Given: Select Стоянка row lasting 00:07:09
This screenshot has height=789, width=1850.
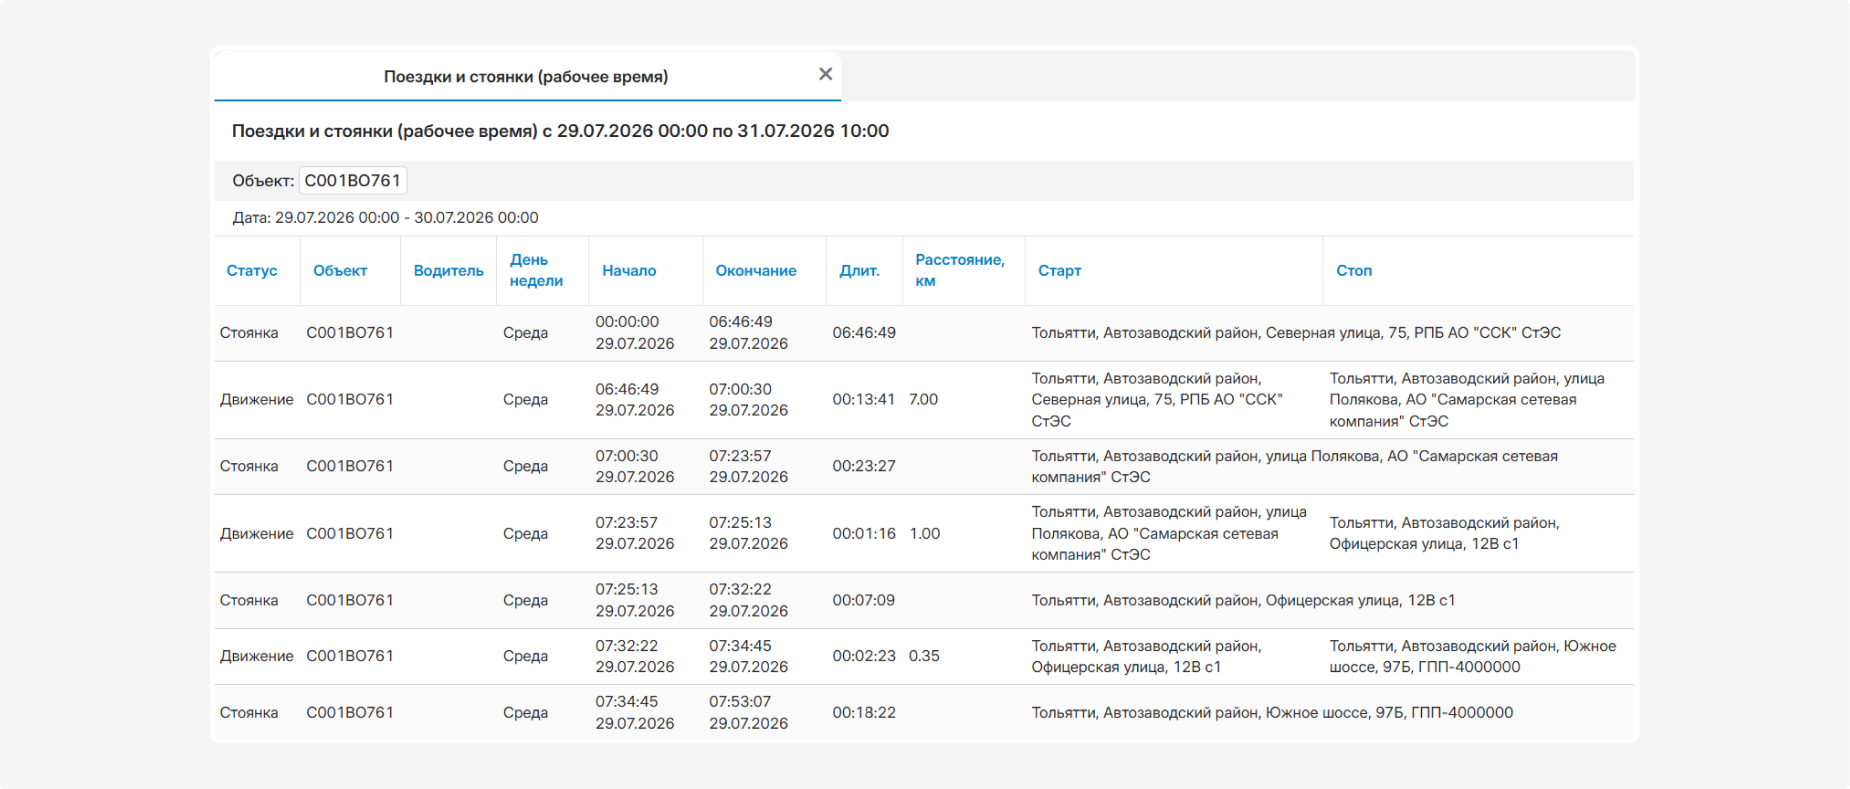Looking at the screenshot, I should click(x=924, y=600).
